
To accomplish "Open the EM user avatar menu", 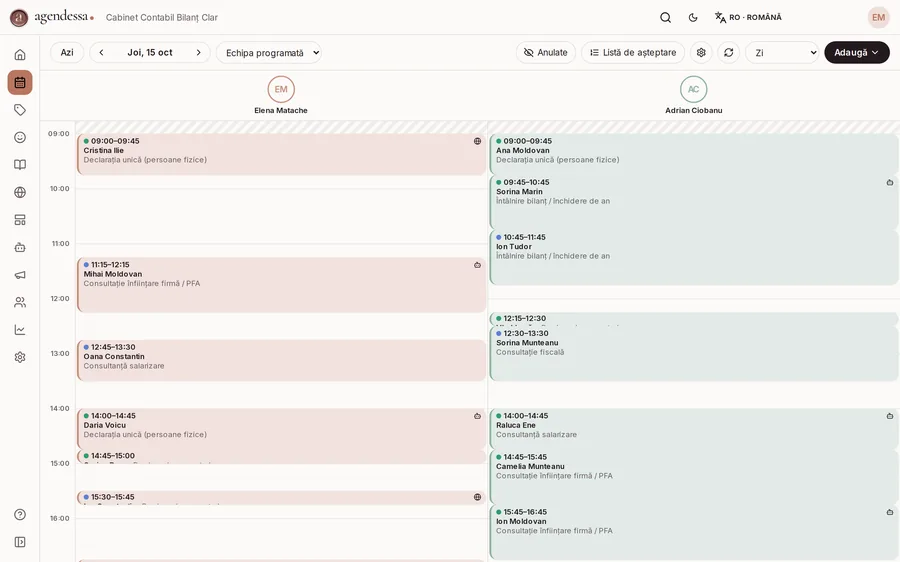I will click(x=878, y=17).
